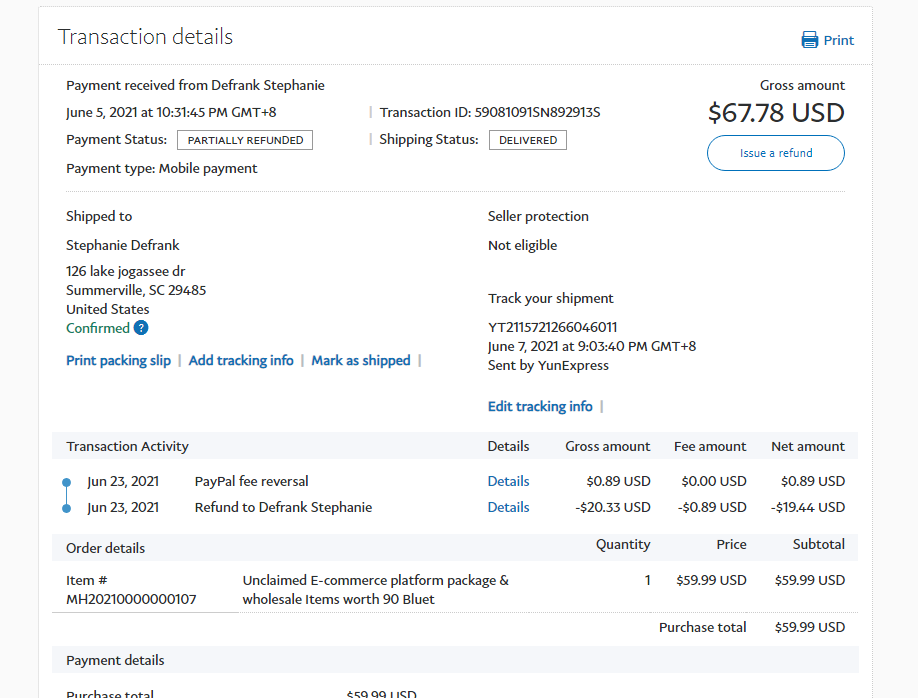The image size is (918, 698).
Task: Choose Mark as shipped
Action: click(x=360, y=360)
